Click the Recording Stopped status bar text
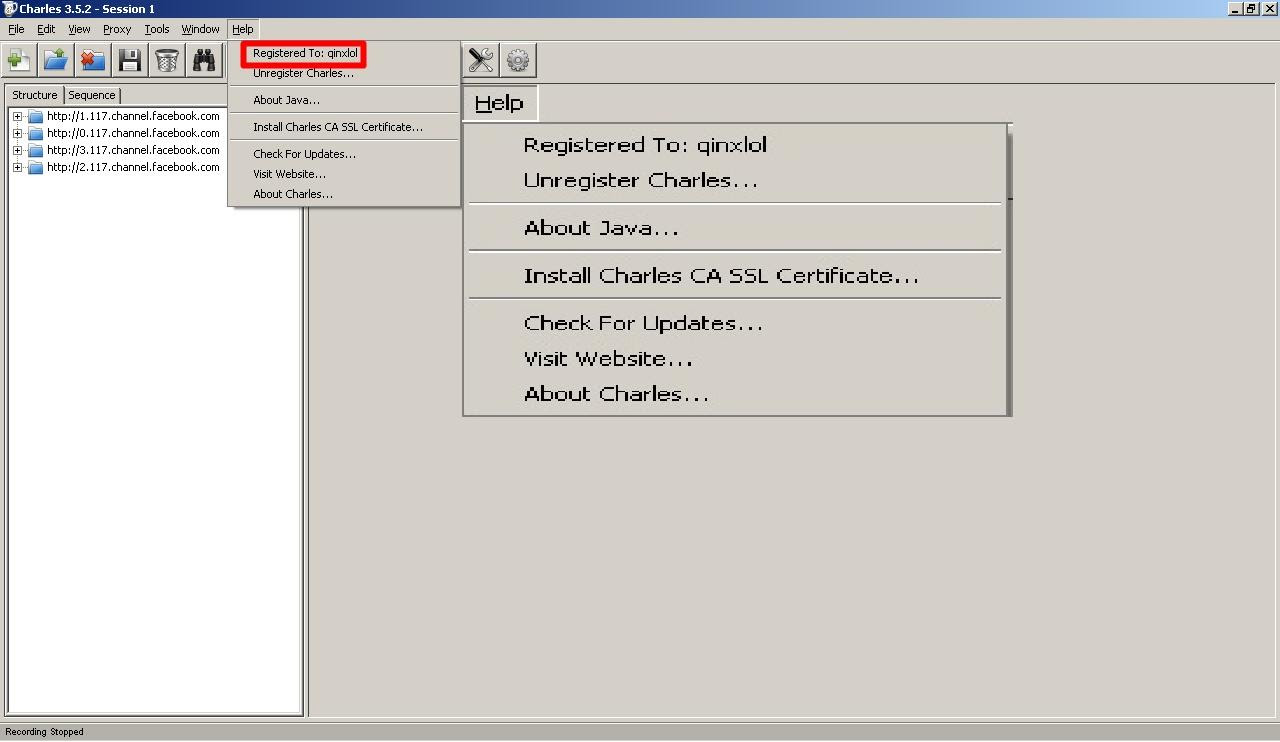This screenshot has height=742, width=1280. pos(45,732)
